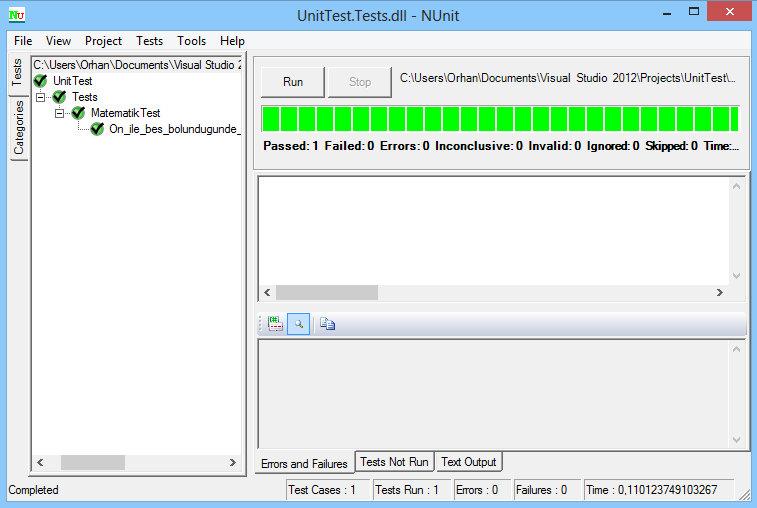The height and width of the screenshot is (508, 757).
Task: Open the Tools menu
Action: coord(191,41)
